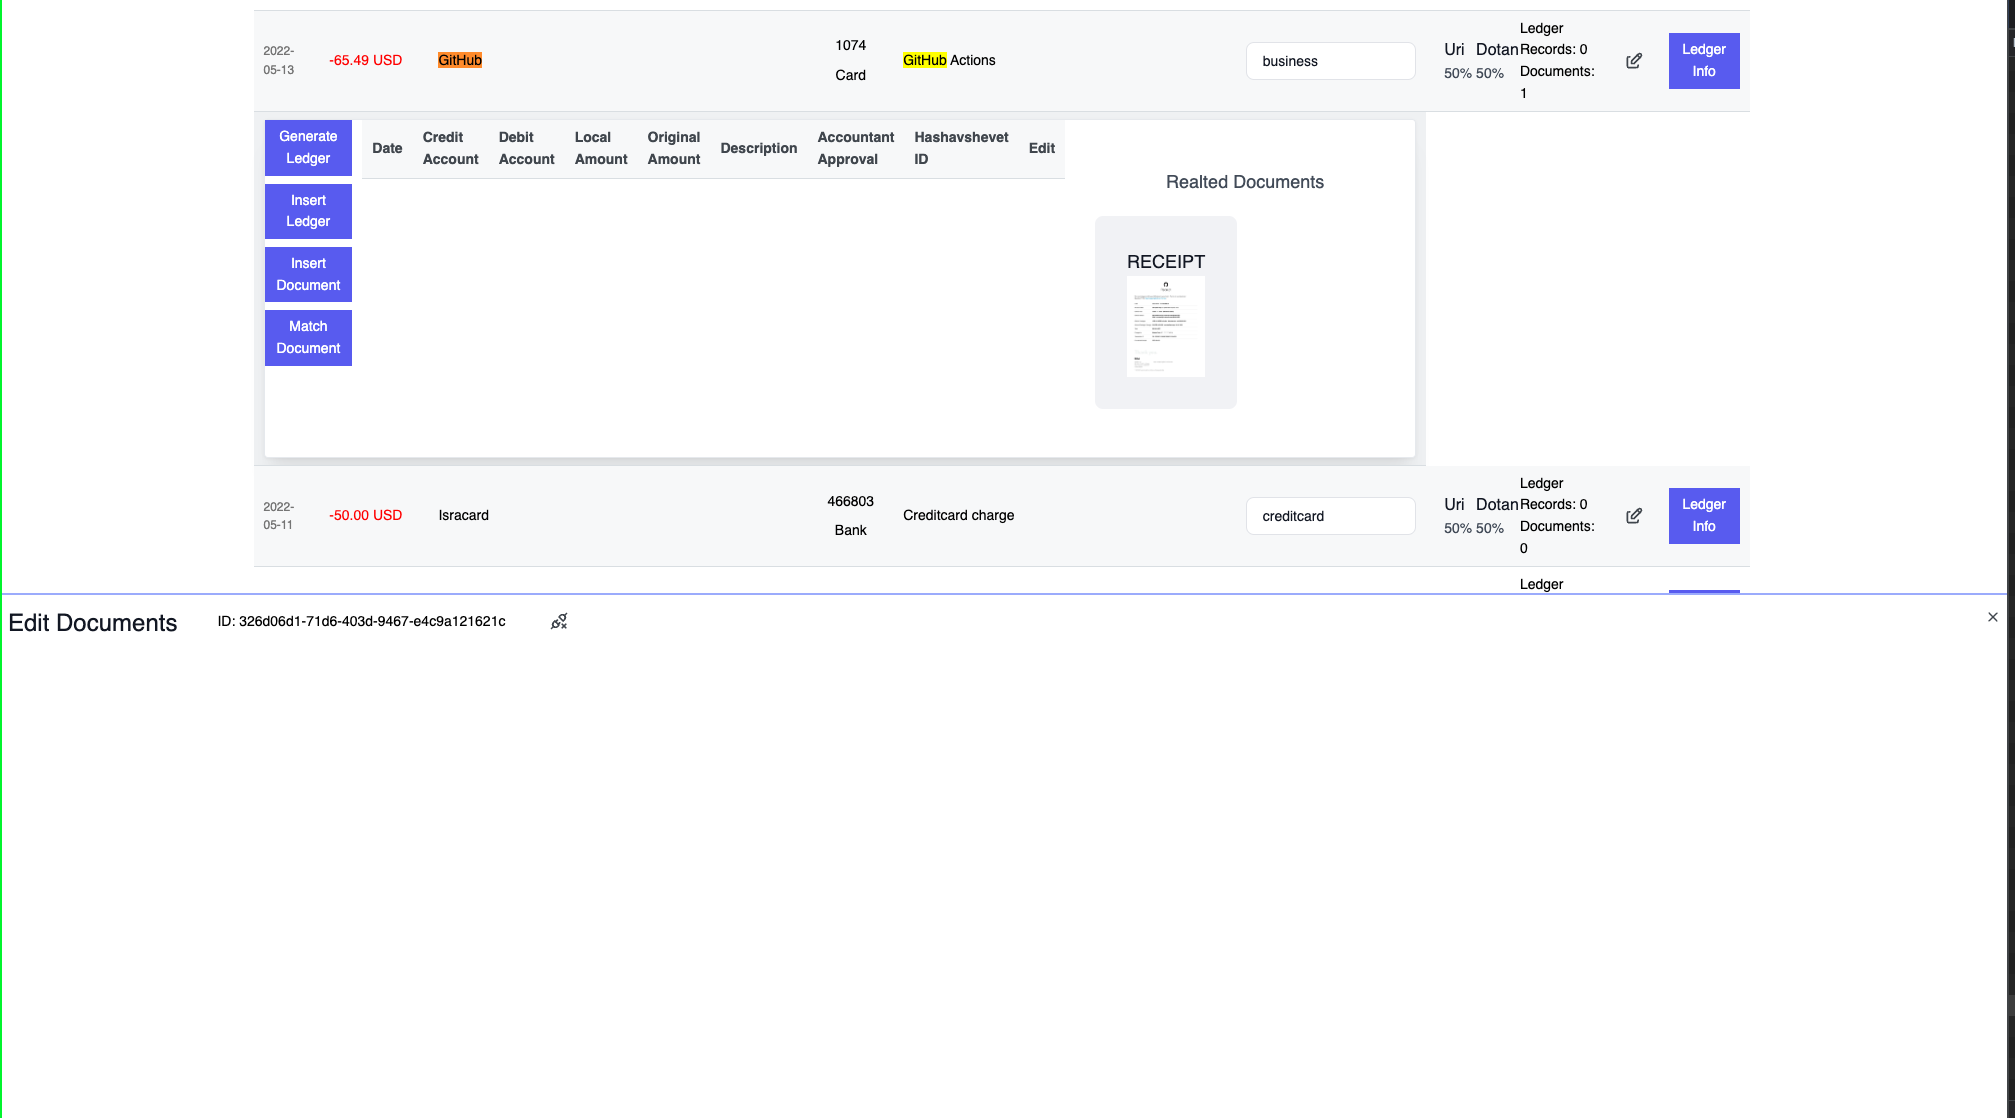The width and height of the screenshot is (2015, 1118).
Task: Click the orange highlighted GitHub counterparty
Action: coord(460,60)
